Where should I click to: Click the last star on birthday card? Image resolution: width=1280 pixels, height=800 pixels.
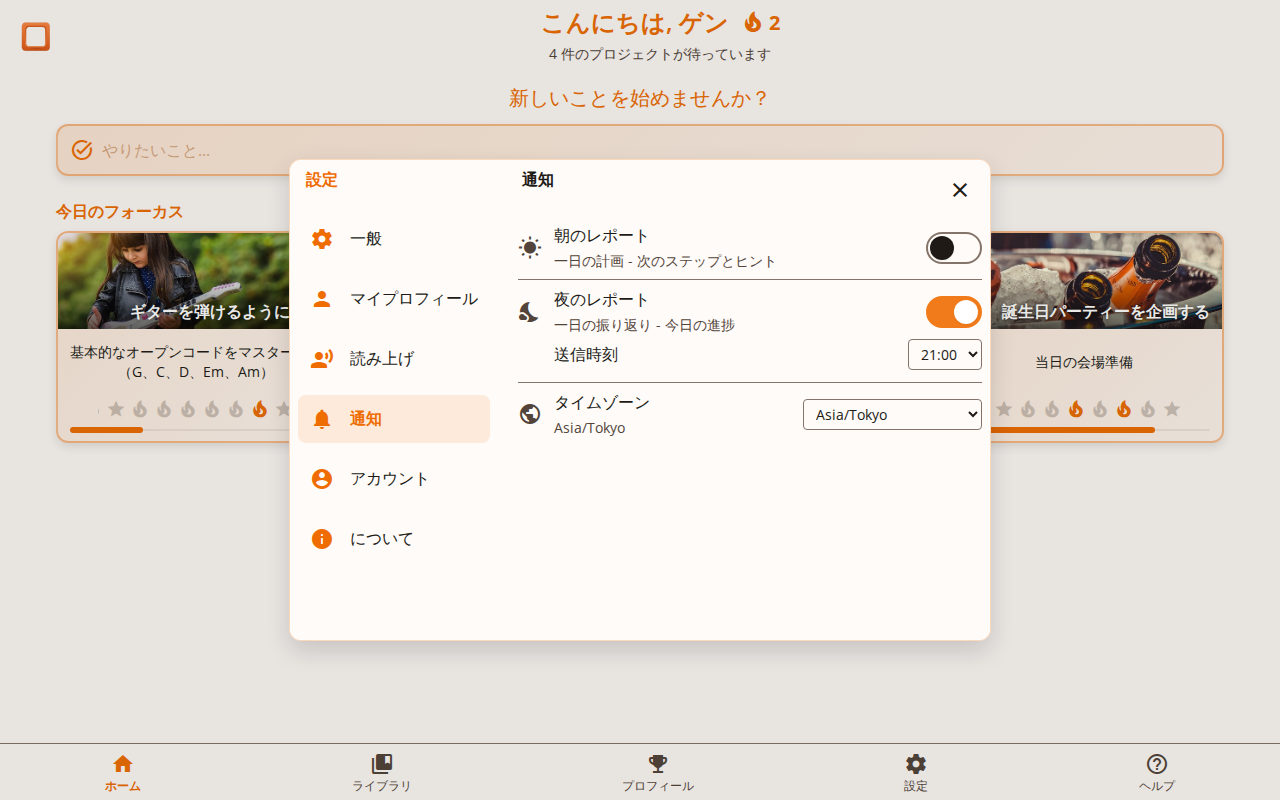(1172, 408)
